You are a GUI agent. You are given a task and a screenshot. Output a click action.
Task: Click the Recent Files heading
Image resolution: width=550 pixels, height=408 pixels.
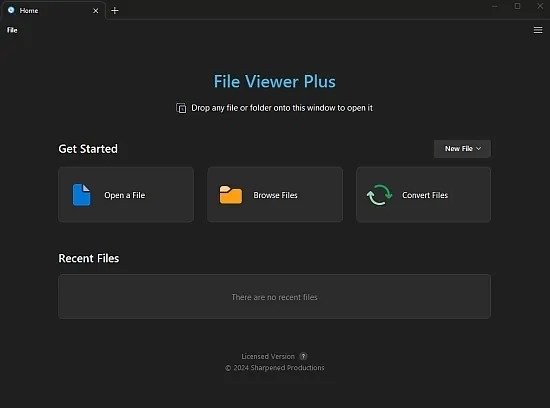(x=89, y=258)
